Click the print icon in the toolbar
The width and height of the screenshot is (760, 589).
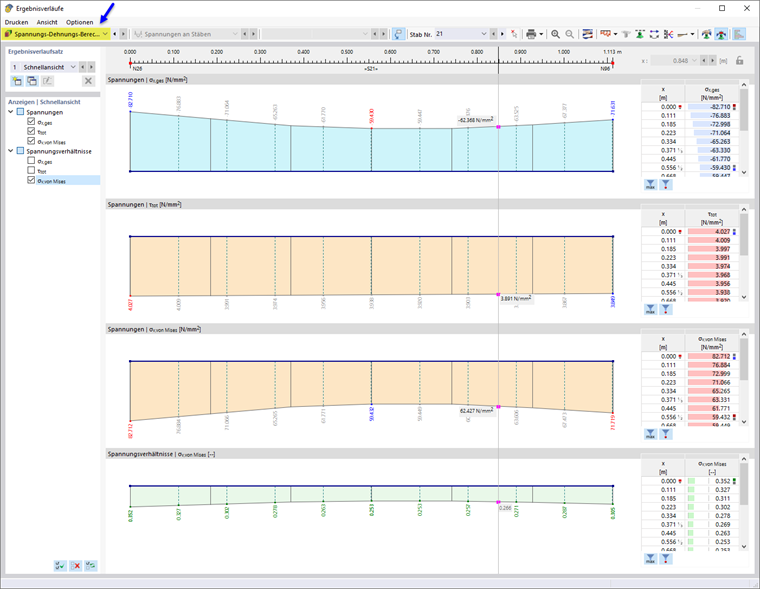(531, 34)
